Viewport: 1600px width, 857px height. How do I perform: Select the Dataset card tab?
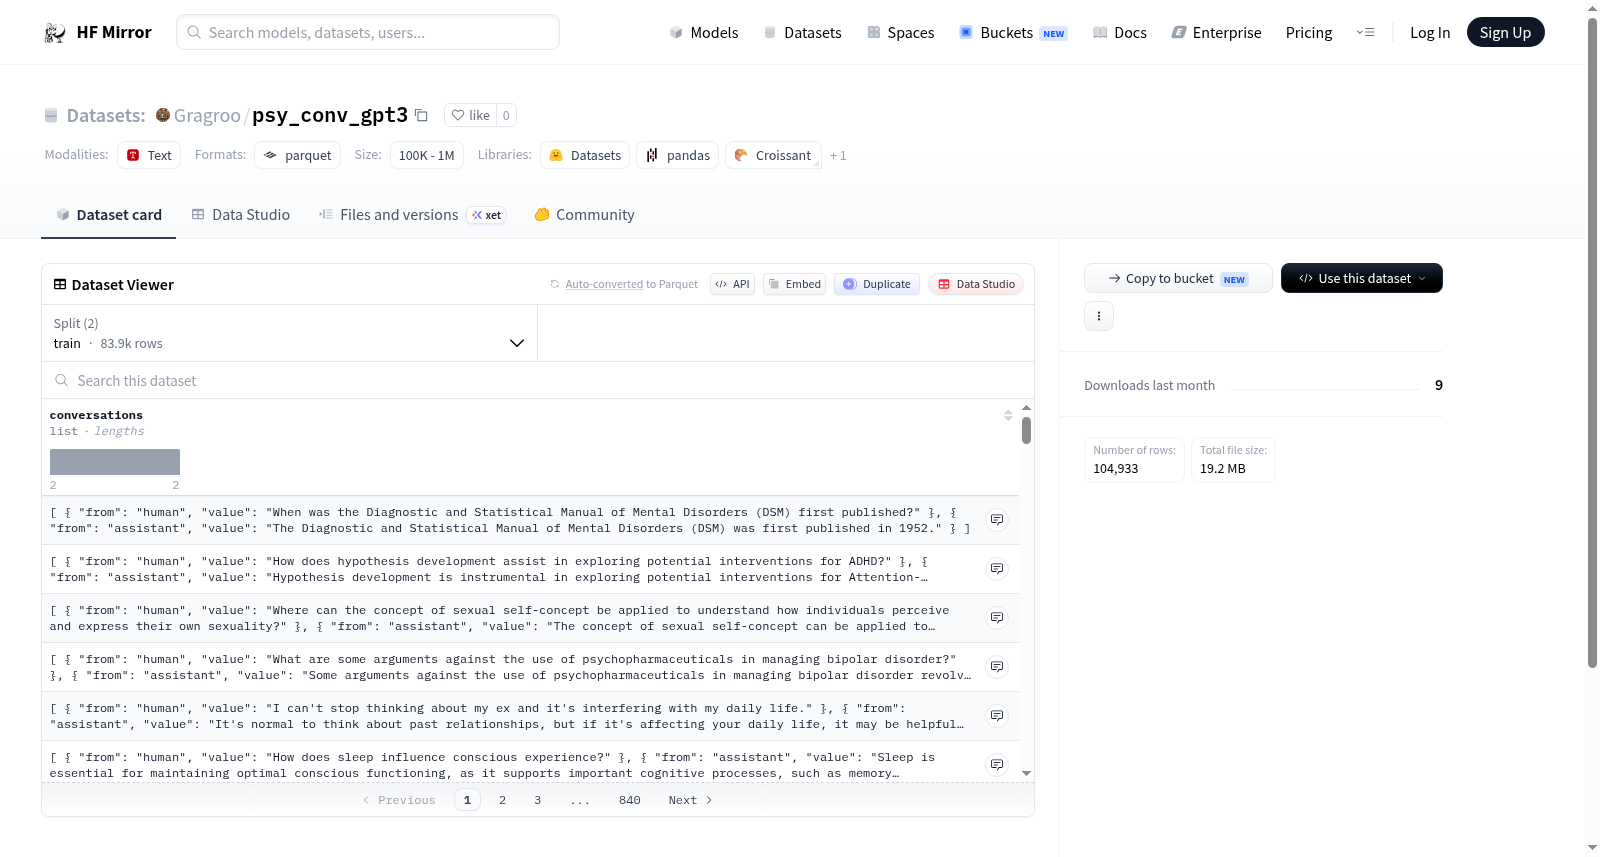[x=109, y=214]
